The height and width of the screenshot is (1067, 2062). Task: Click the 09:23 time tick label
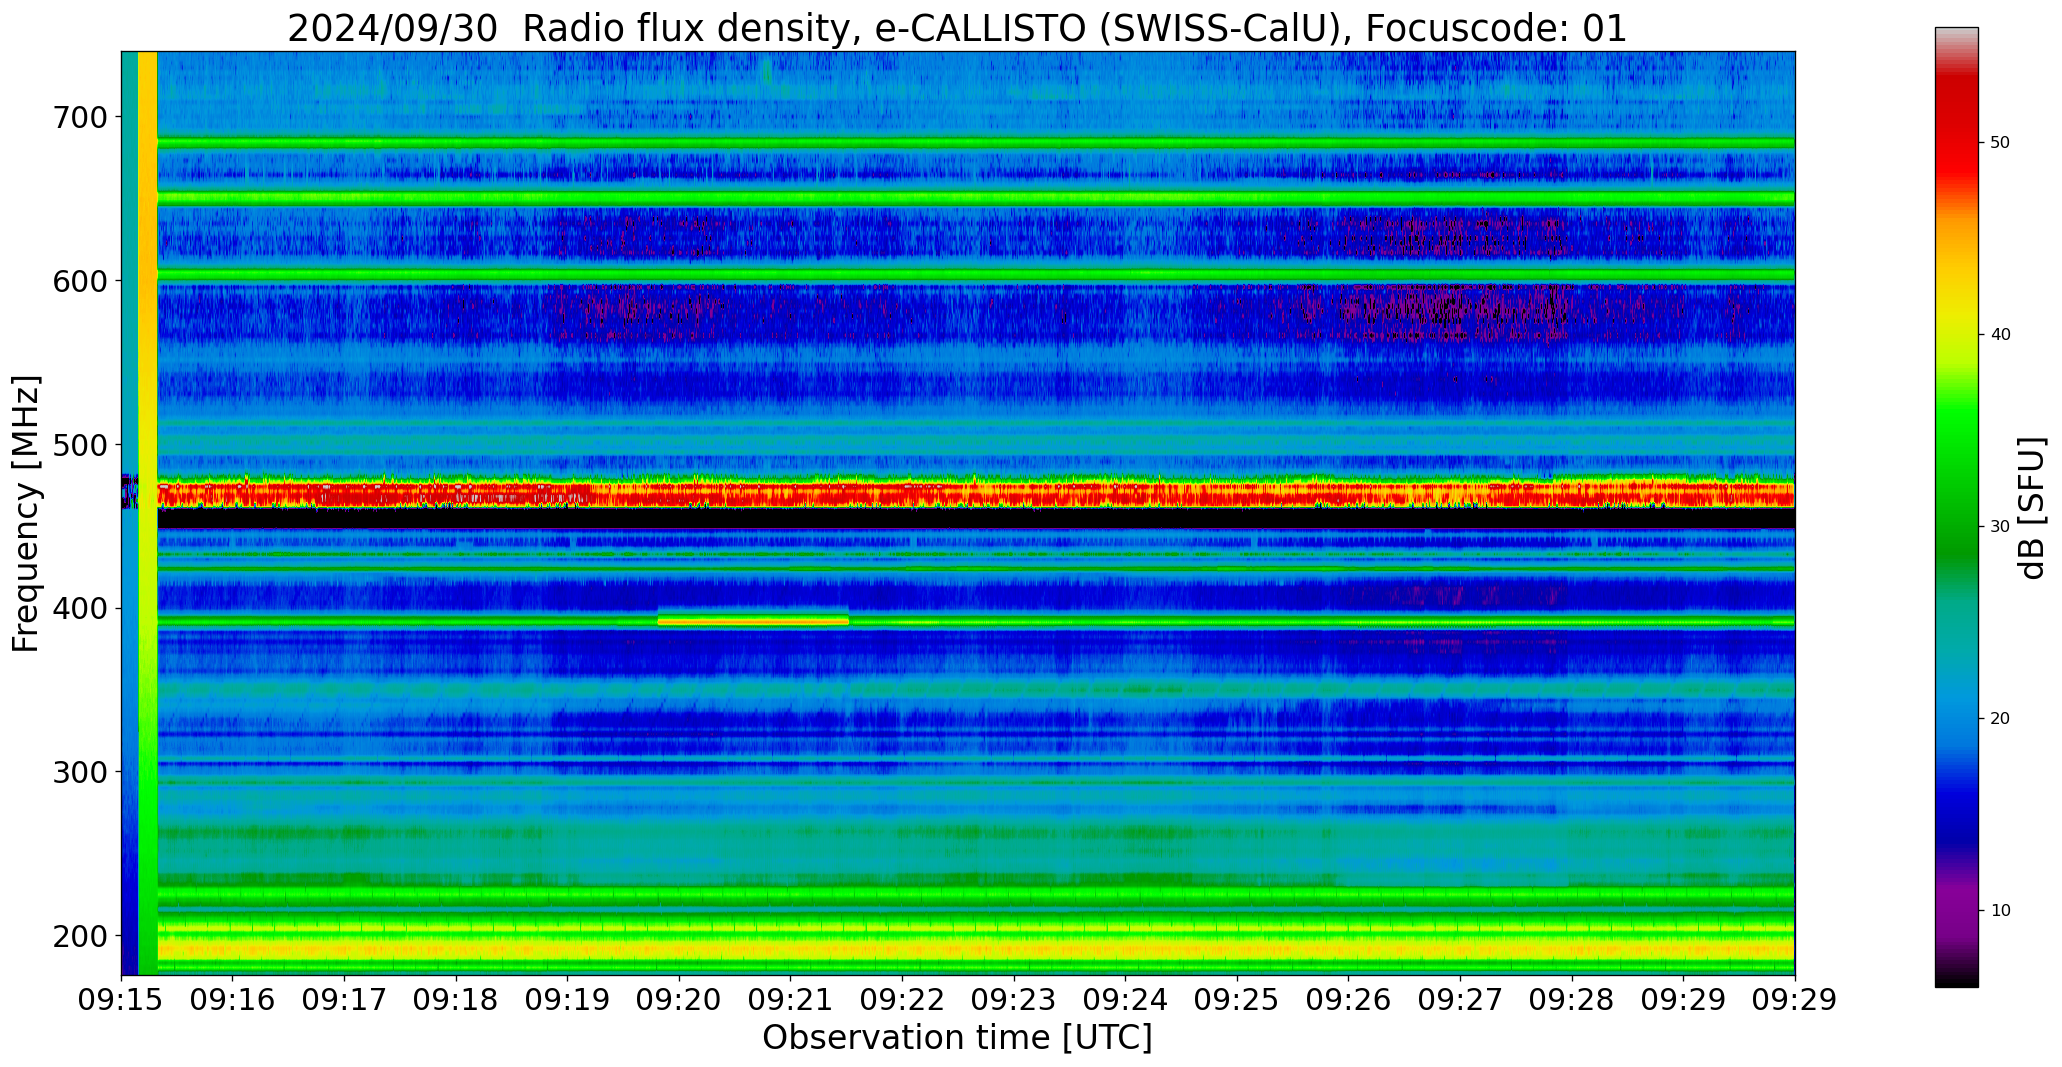coord(1014,1000)
